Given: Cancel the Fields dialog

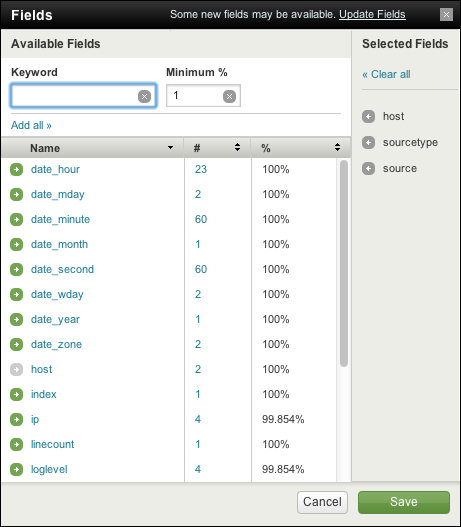Looking at the screenshot, I should coord(322,502).
